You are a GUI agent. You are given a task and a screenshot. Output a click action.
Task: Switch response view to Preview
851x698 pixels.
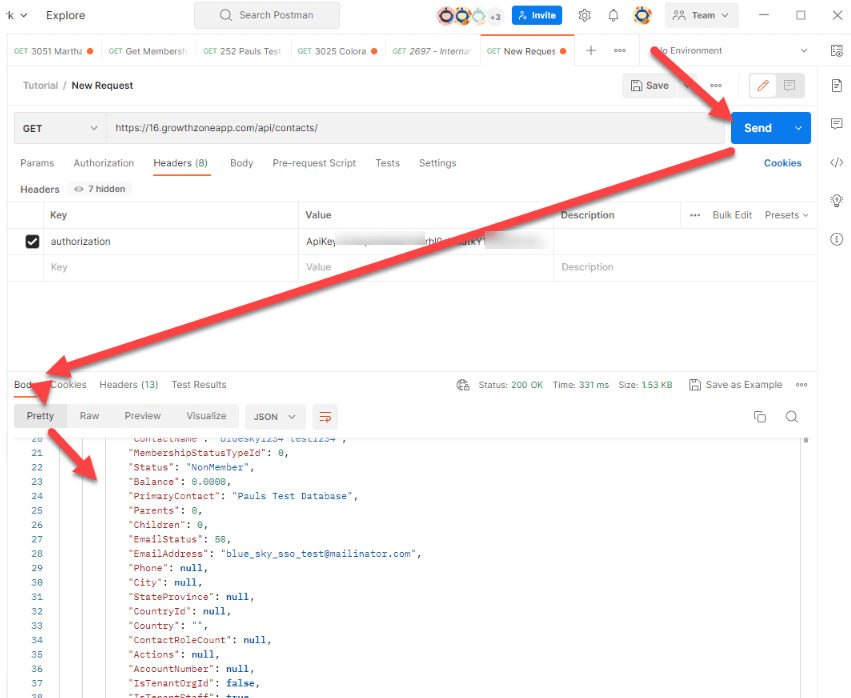coord(143,416)
